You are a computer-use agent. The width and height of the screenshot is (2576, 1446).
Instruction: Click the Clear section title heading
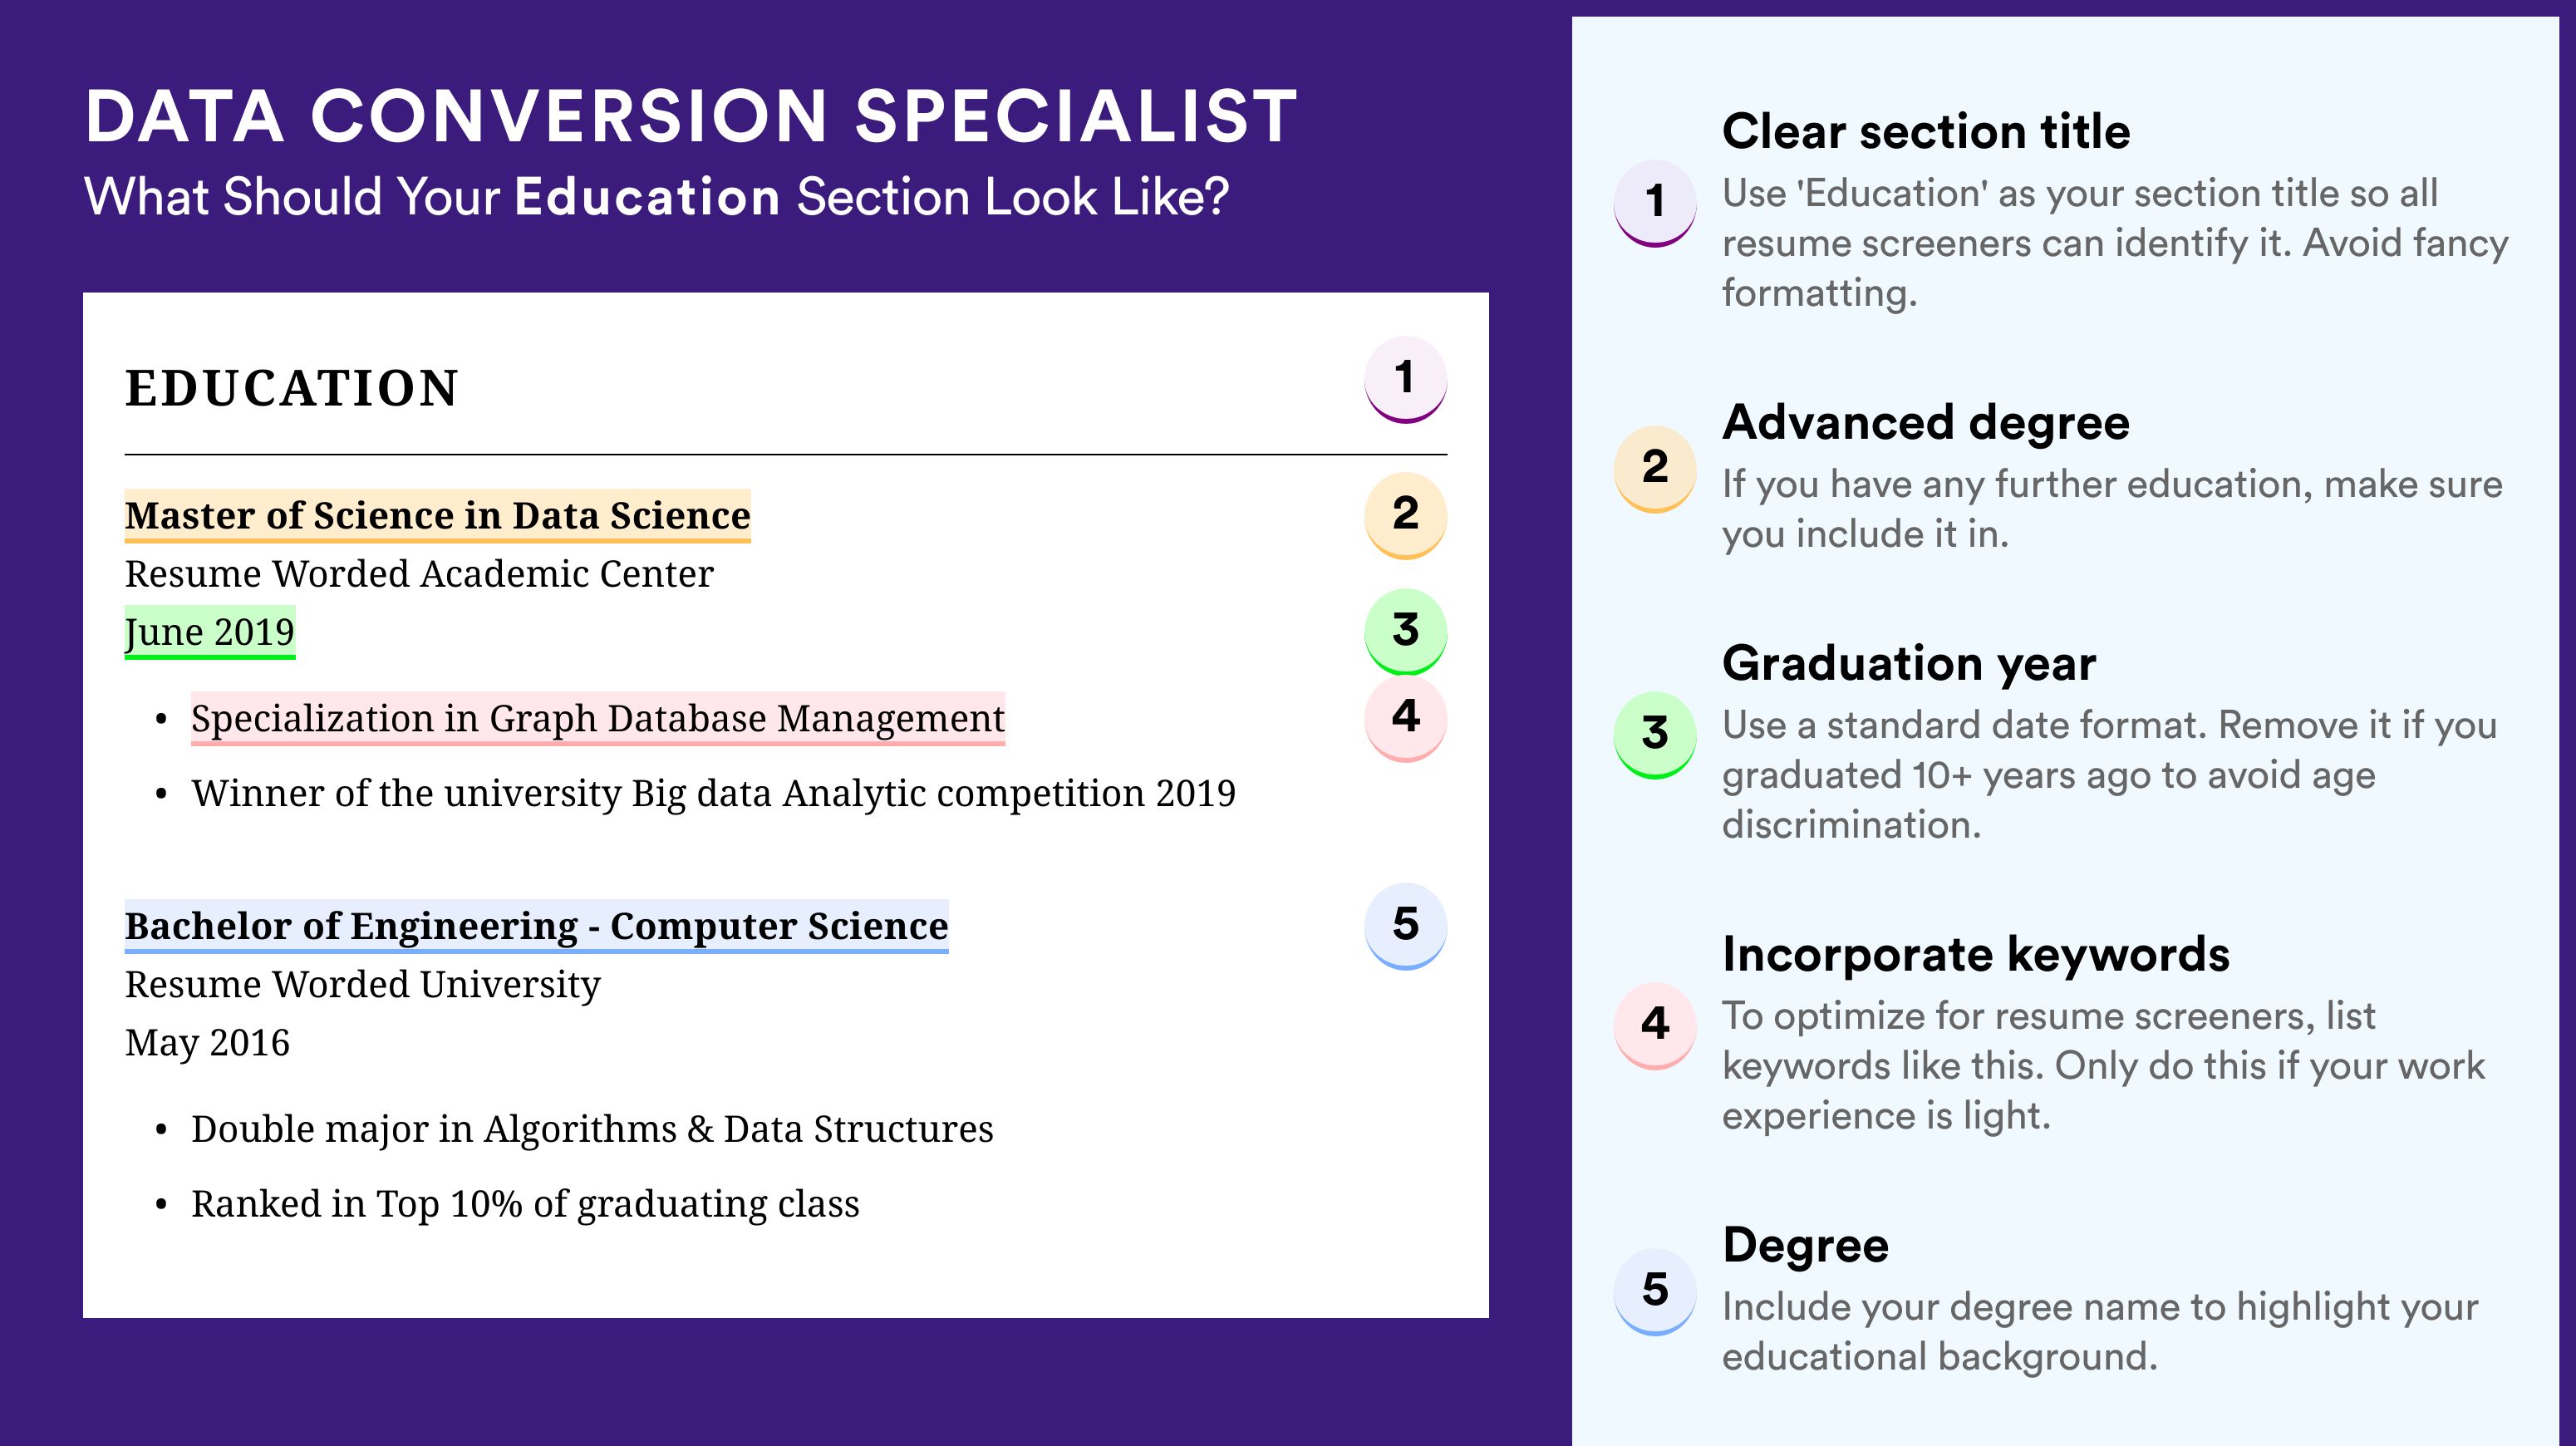click(x=1926, y=131)
